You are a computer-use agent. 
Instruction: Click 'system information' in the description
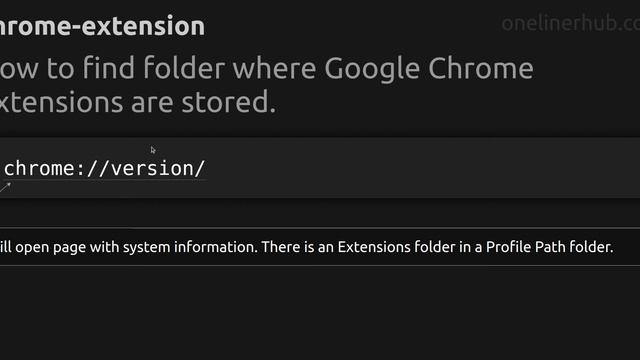pos(190,247)
